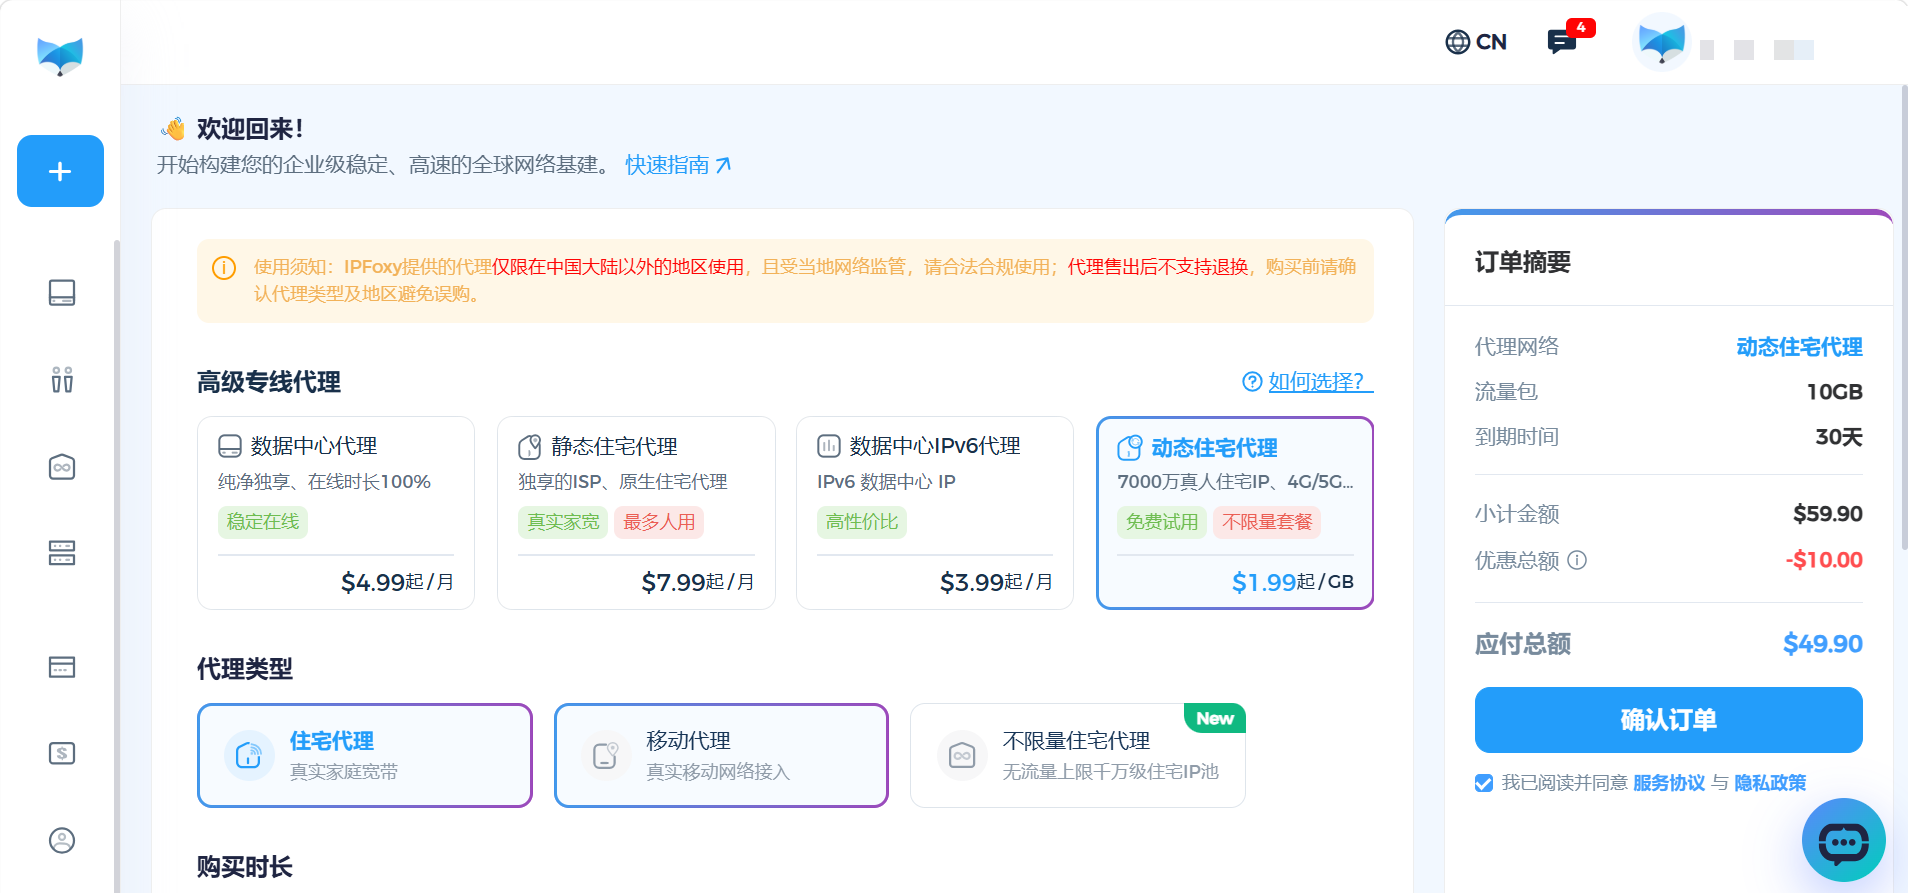Screen dimensions: 1908x893
Task: Click the 数据中心IPv6代理 card icon
Action: 829,446
